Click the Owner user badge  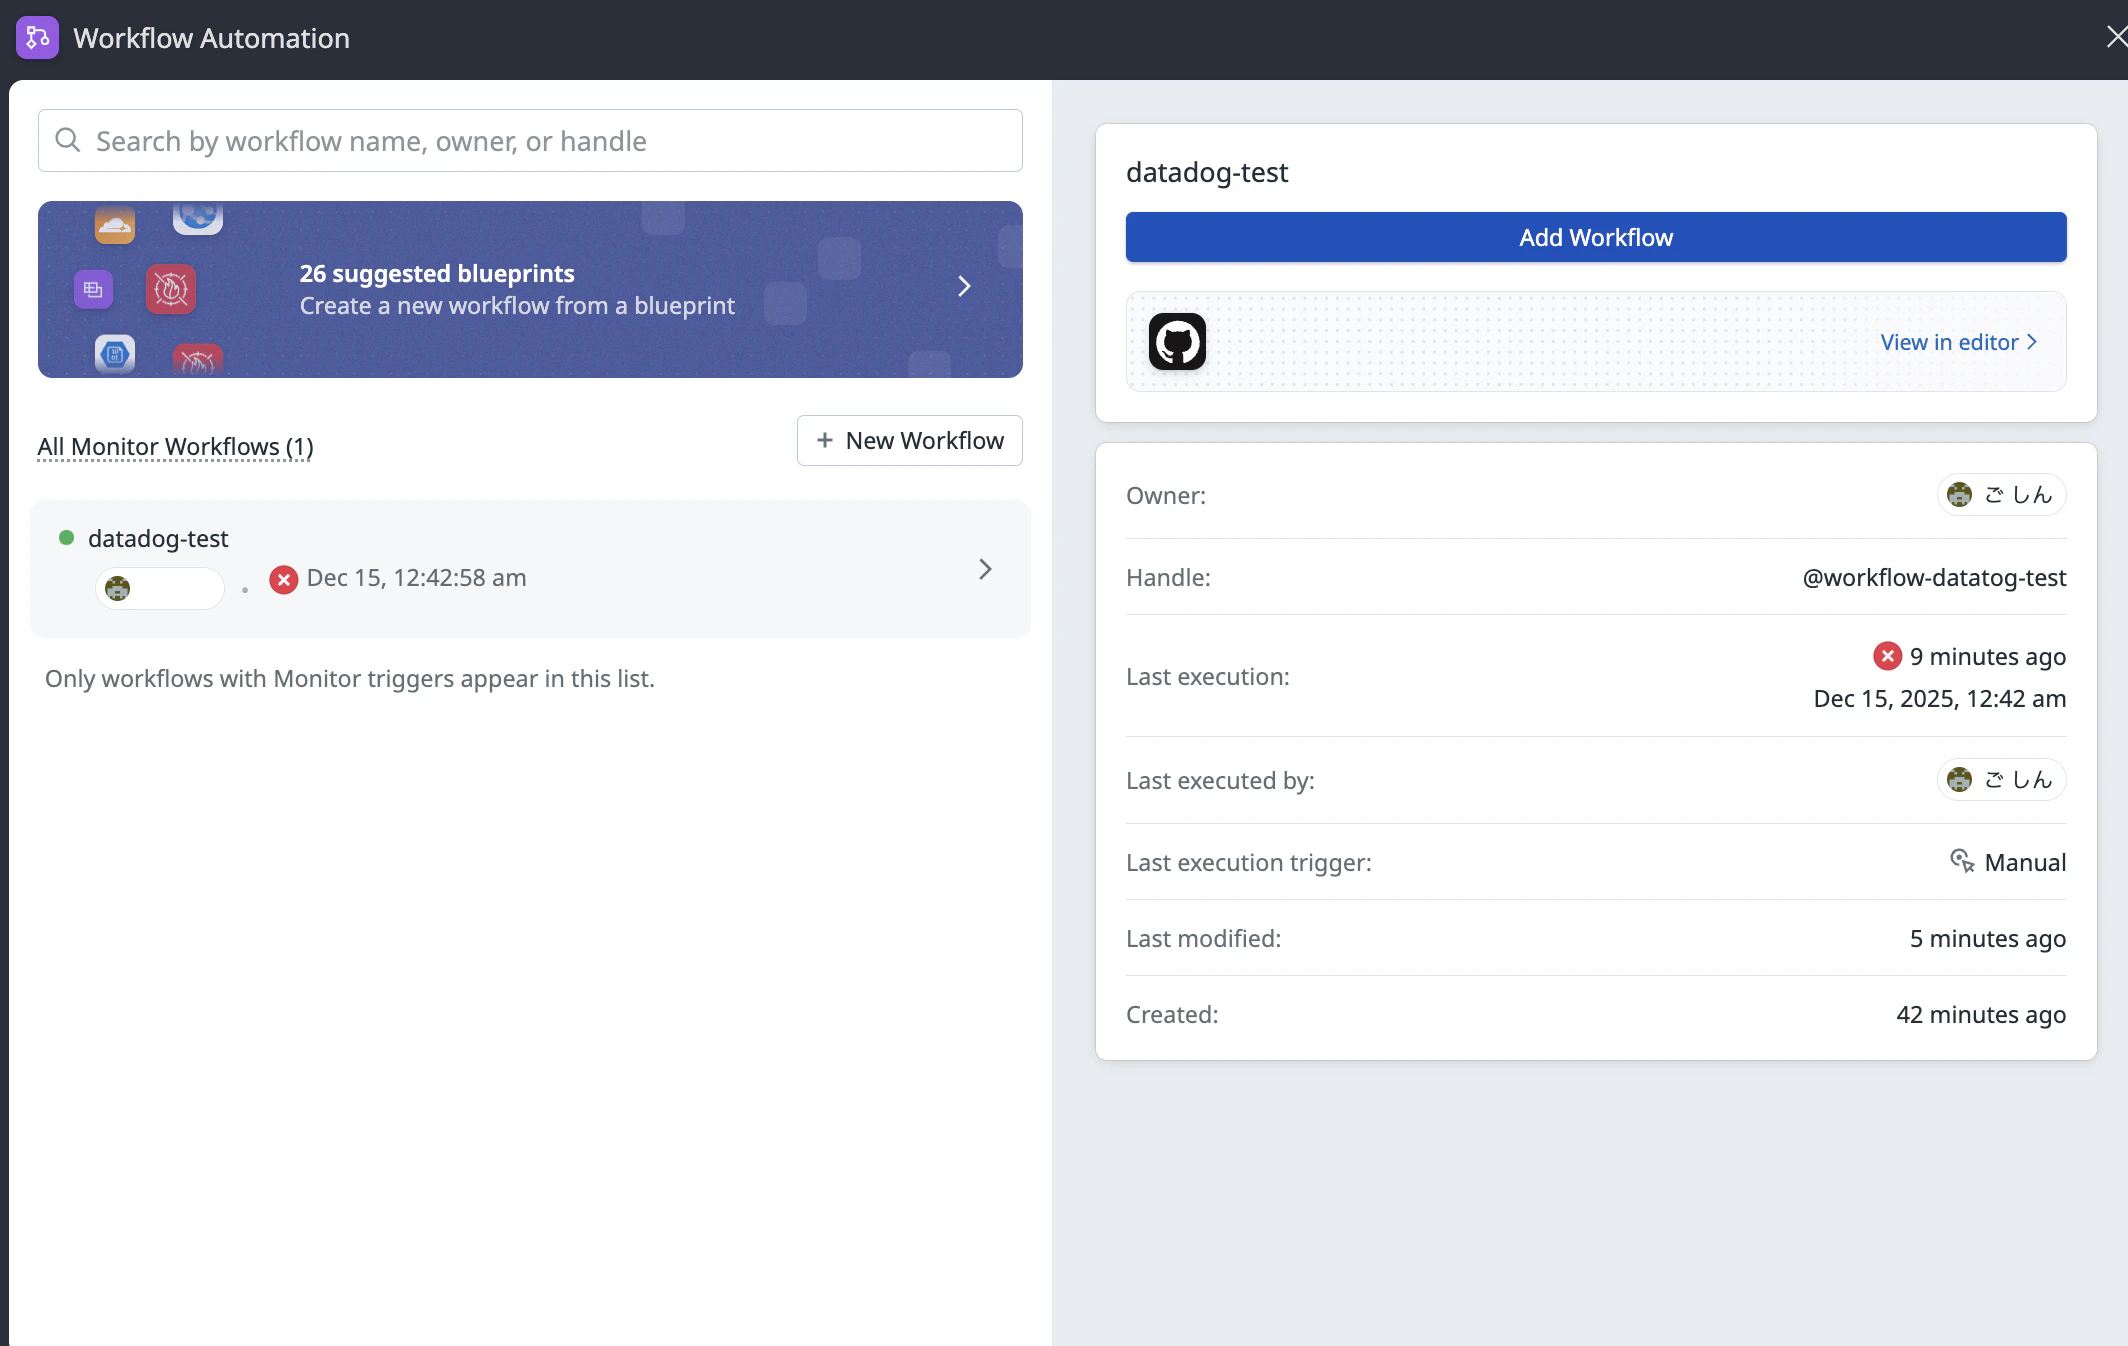tap(2001, 495)
